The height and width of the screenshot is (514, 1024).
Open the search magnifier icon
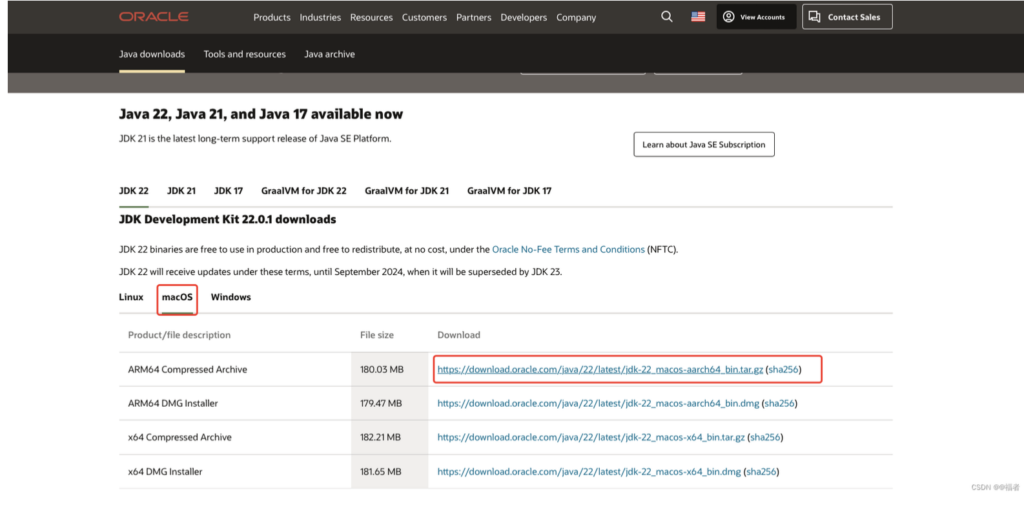pyautogui.click(x=666, y=16)
